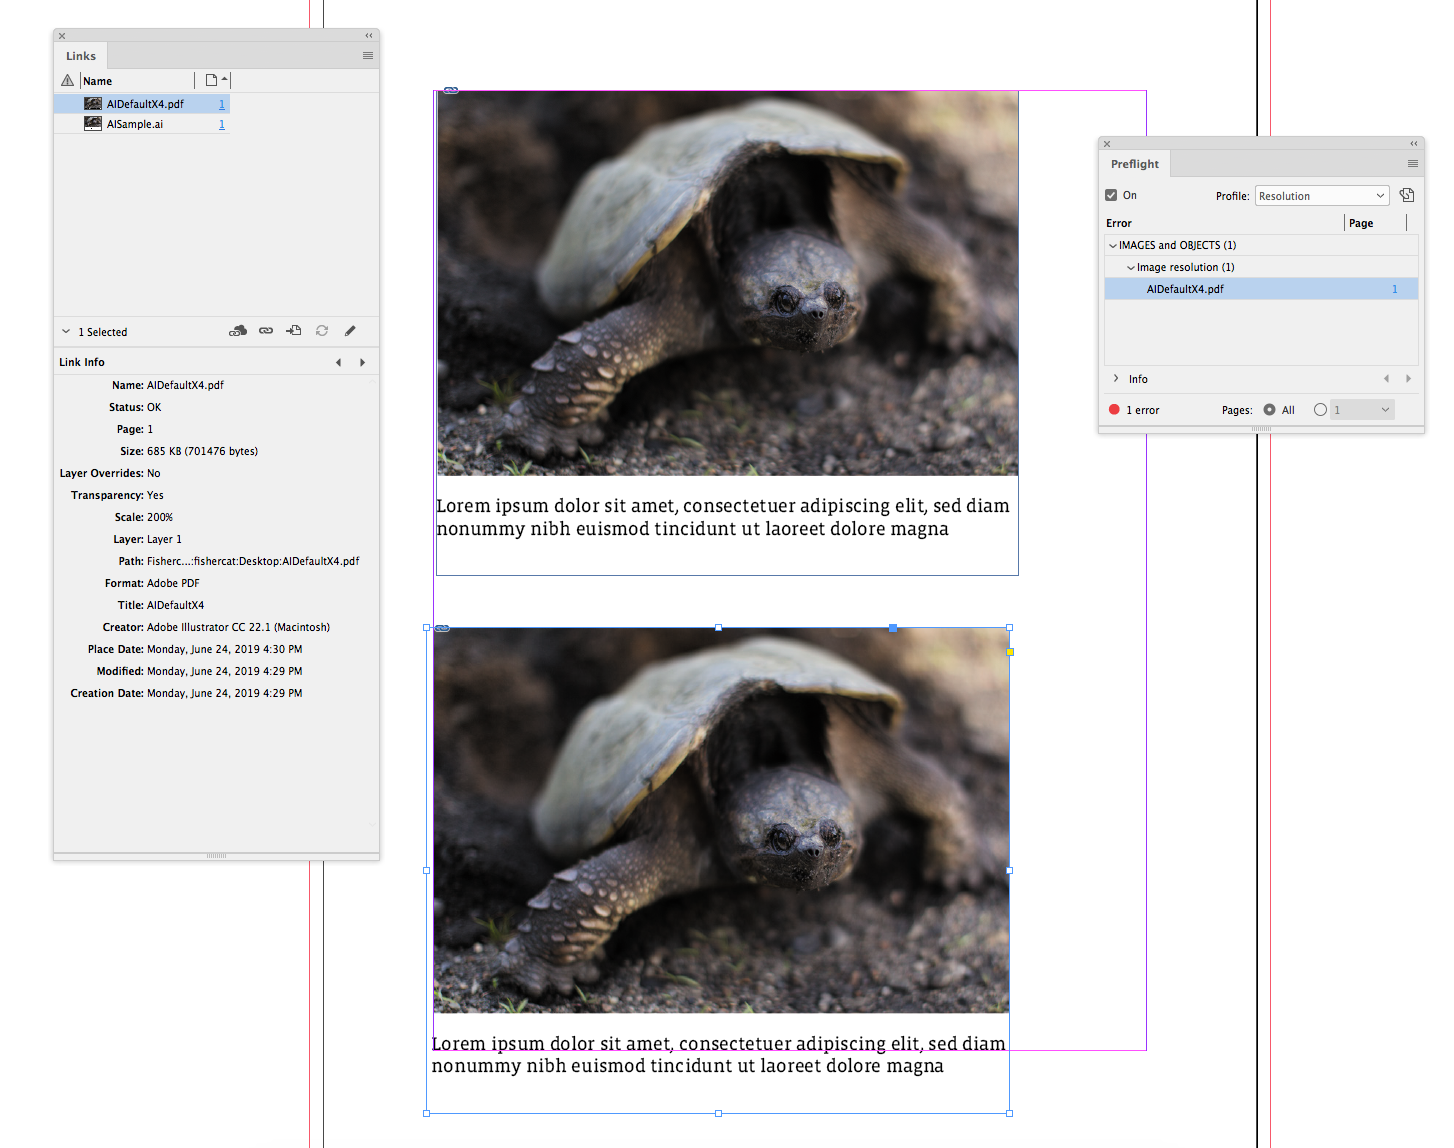Show next link in Link Info

point(362,363)
